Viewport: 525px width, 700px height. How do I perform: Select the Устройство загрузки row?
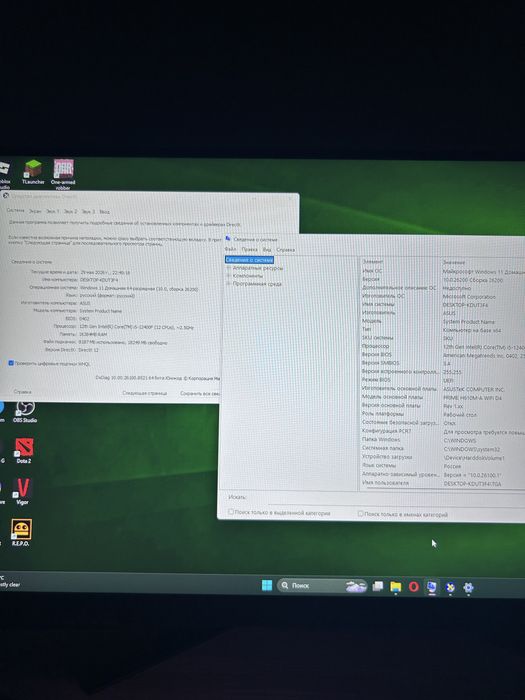[x=443, y=457]
